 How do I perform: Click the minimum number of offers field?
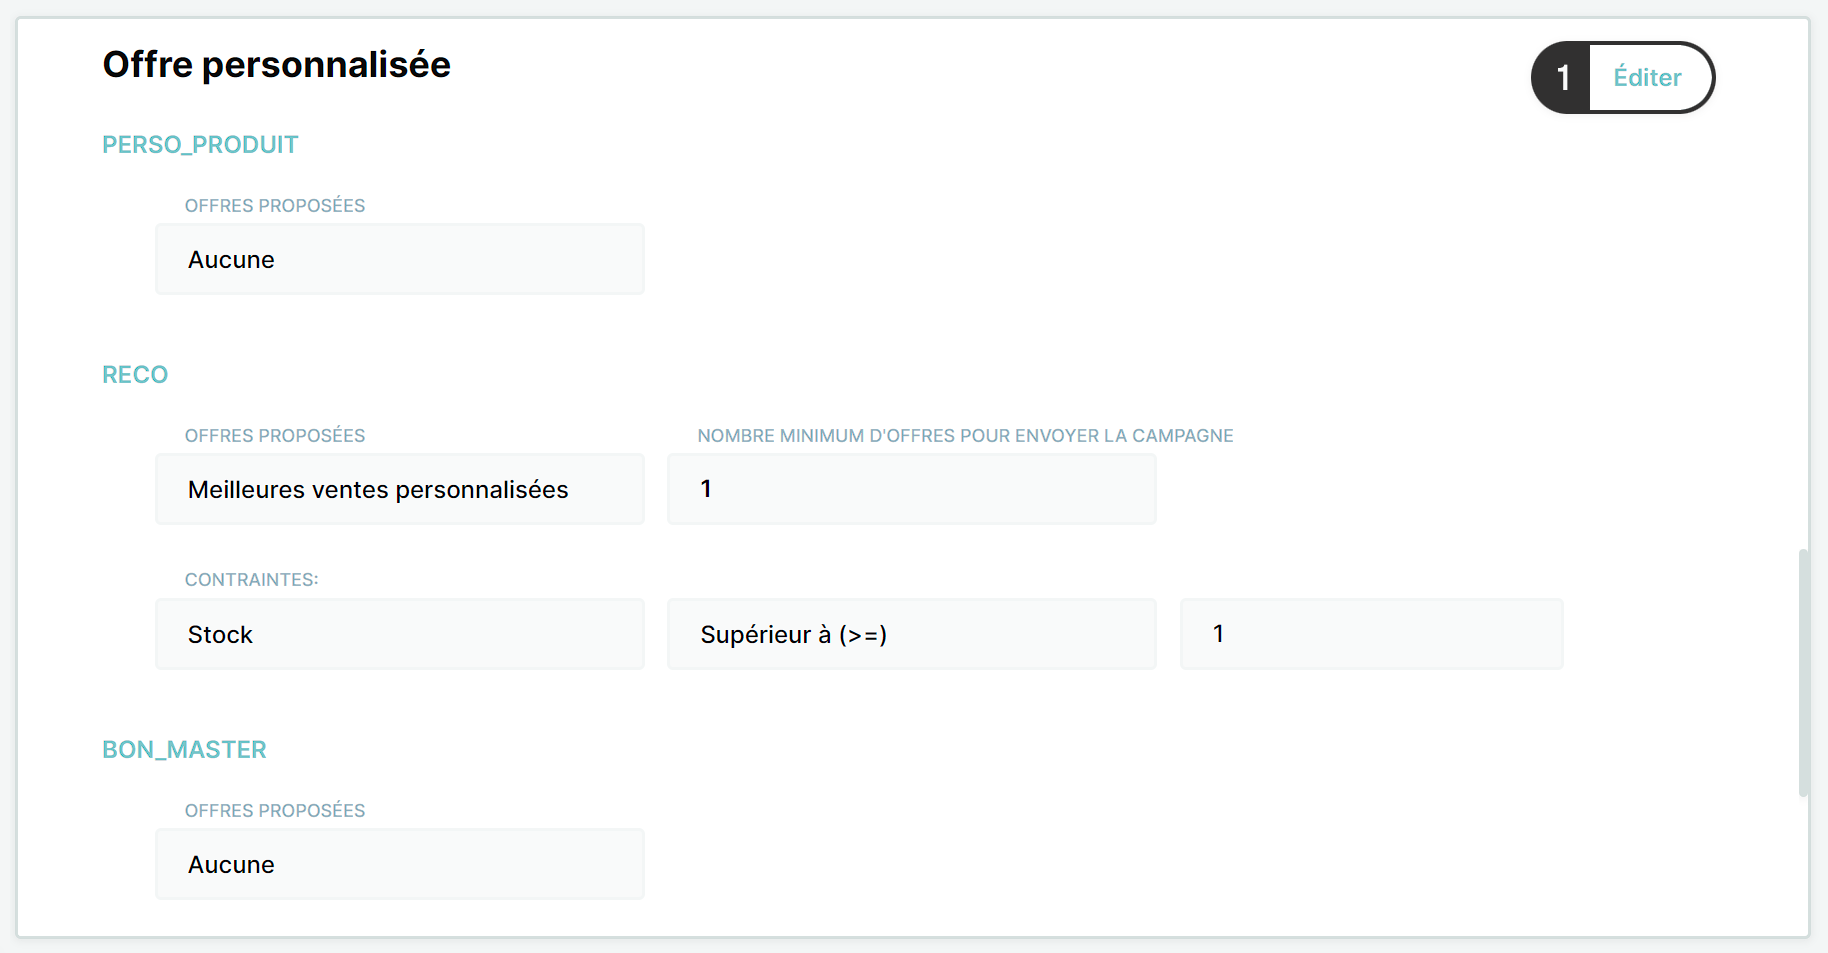coord(912,489)
